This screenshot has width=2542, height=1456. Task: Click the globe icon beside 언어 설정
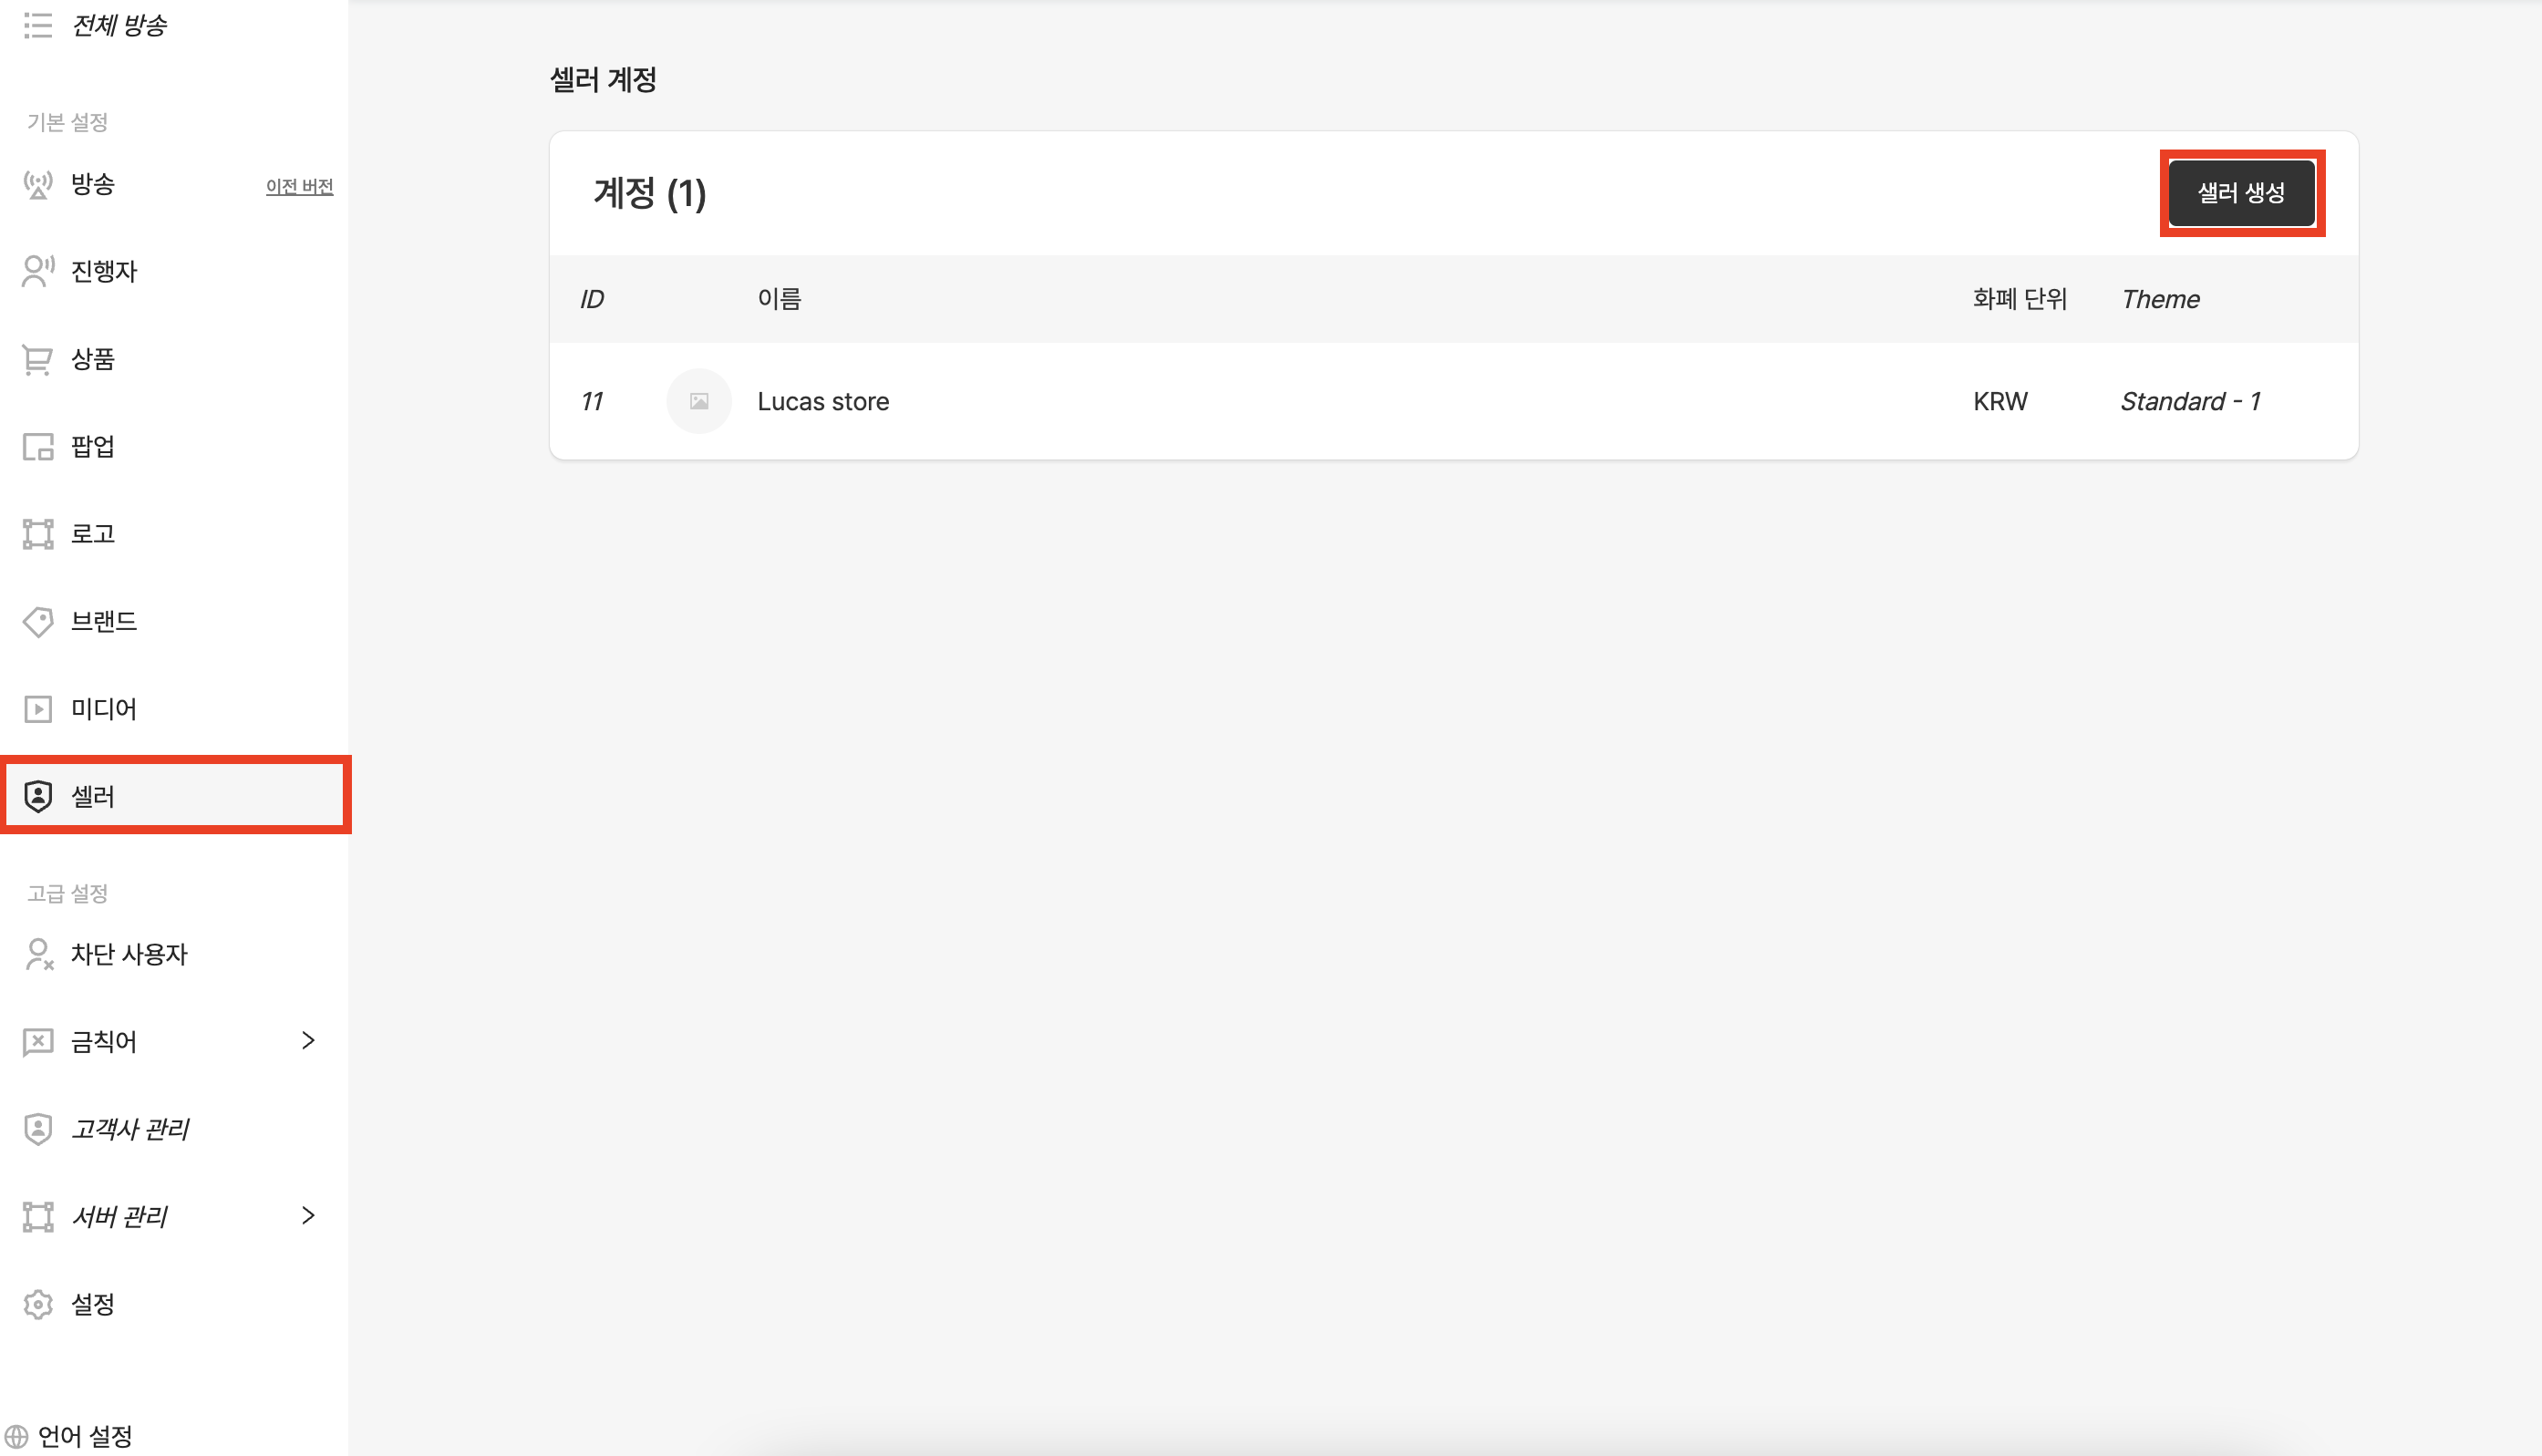16,1437
